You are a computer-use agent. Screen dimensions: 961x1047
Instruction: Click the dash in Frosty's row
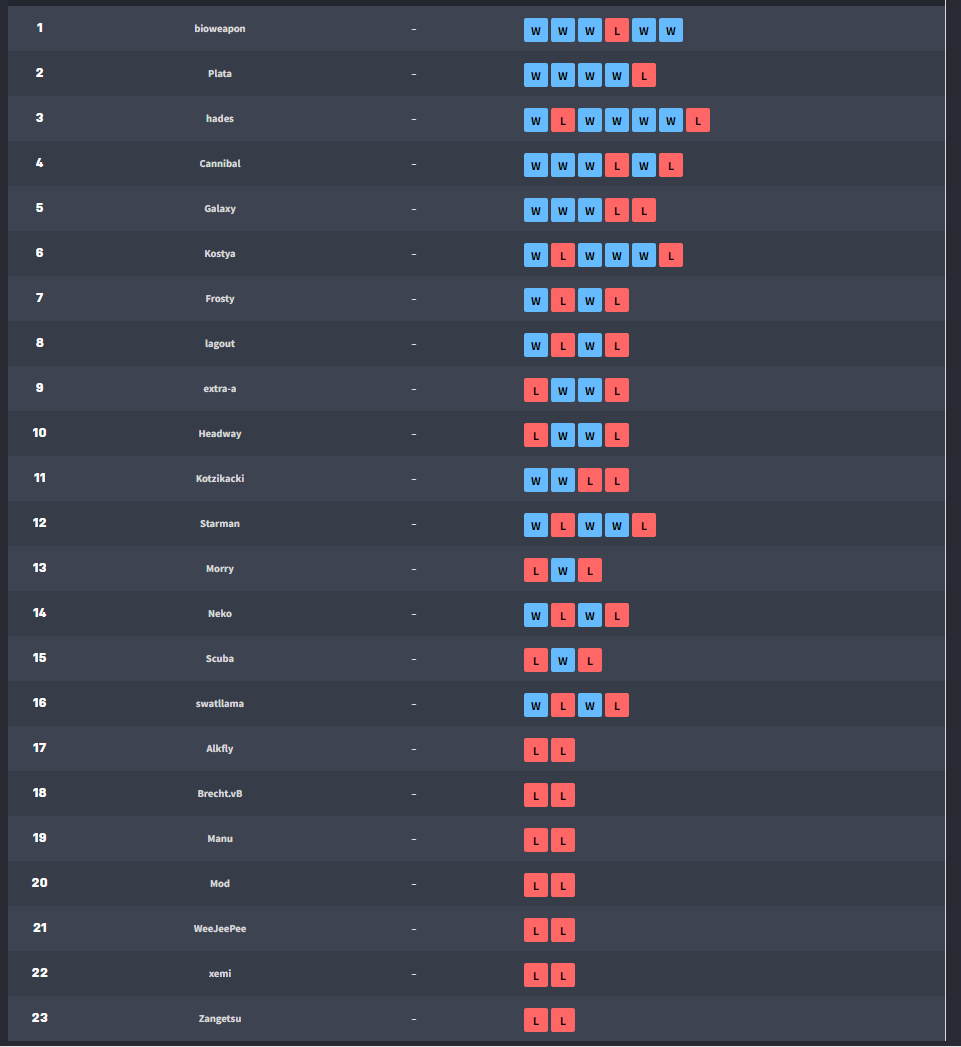click(x=414, y=299)
